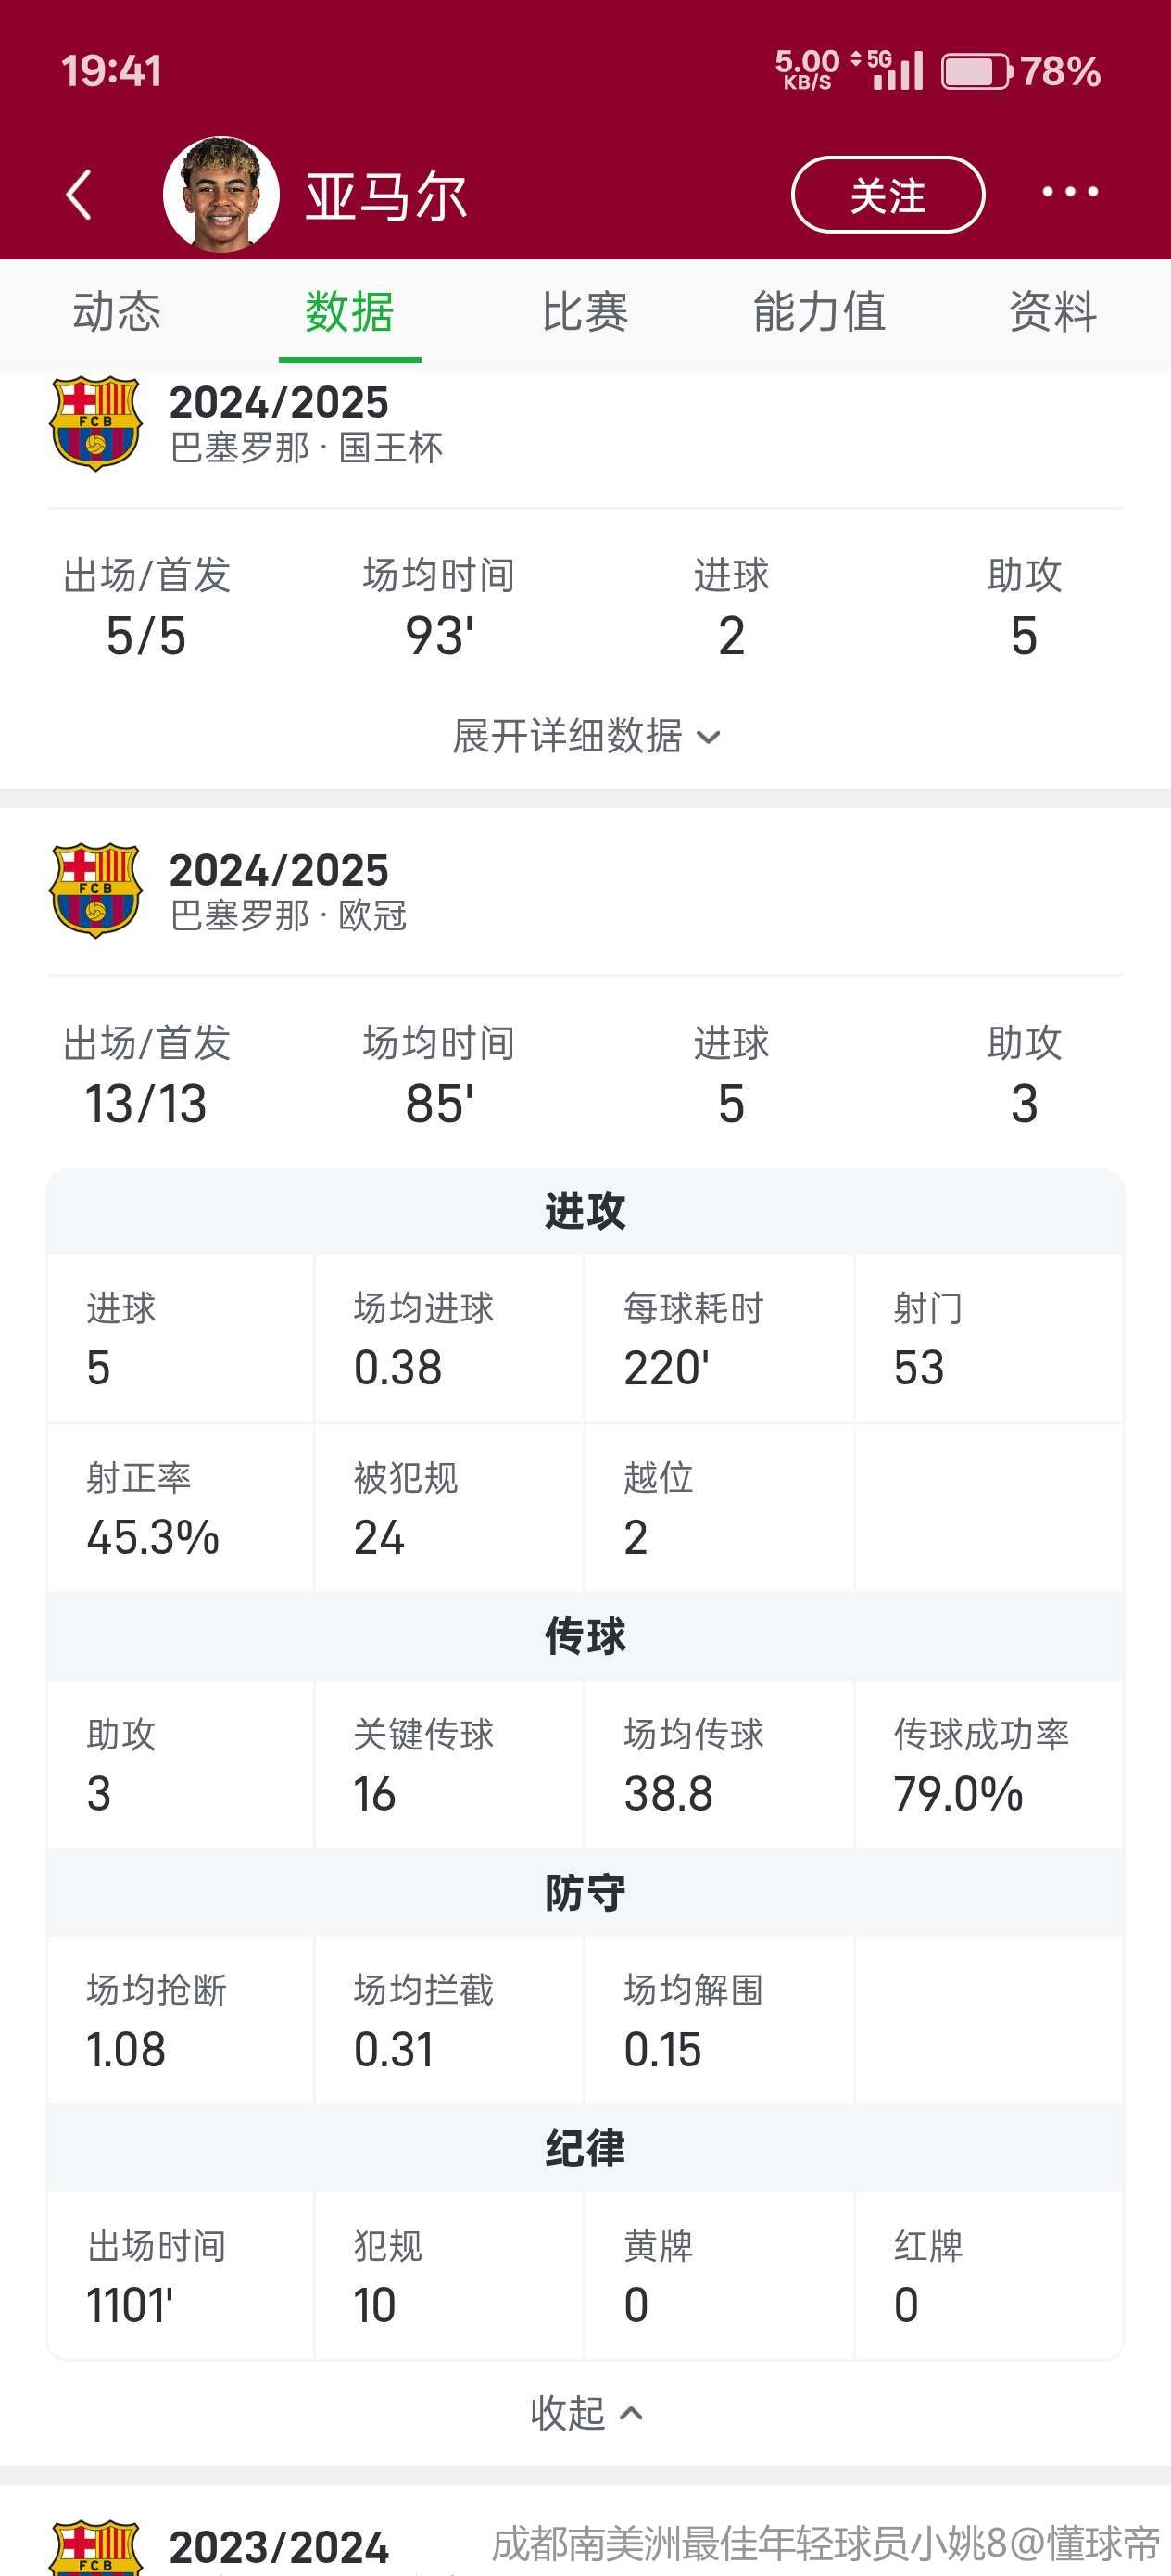1171x2576 pixels.
Task: Tap the down chevron next to 展开详细数据
Action: [709, 738]
